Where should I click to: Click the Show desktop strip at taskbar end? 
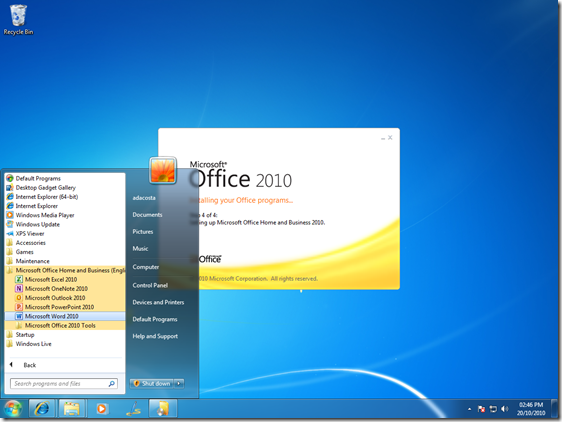point(555,409)
